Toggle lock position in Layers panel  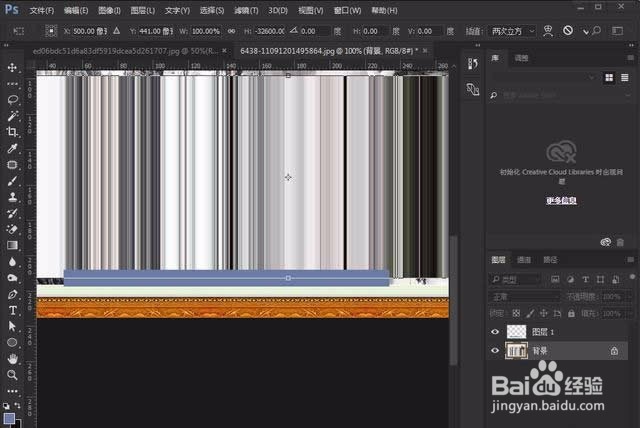click(x=544, y=313)
